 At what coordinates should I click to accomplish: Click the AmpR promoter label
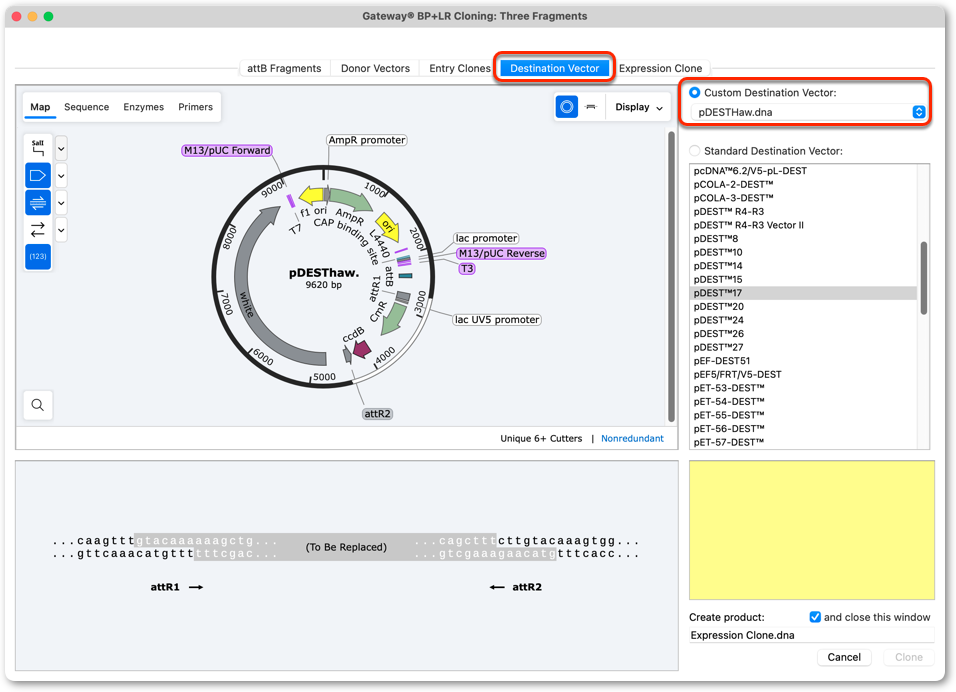tap(366, 140)
